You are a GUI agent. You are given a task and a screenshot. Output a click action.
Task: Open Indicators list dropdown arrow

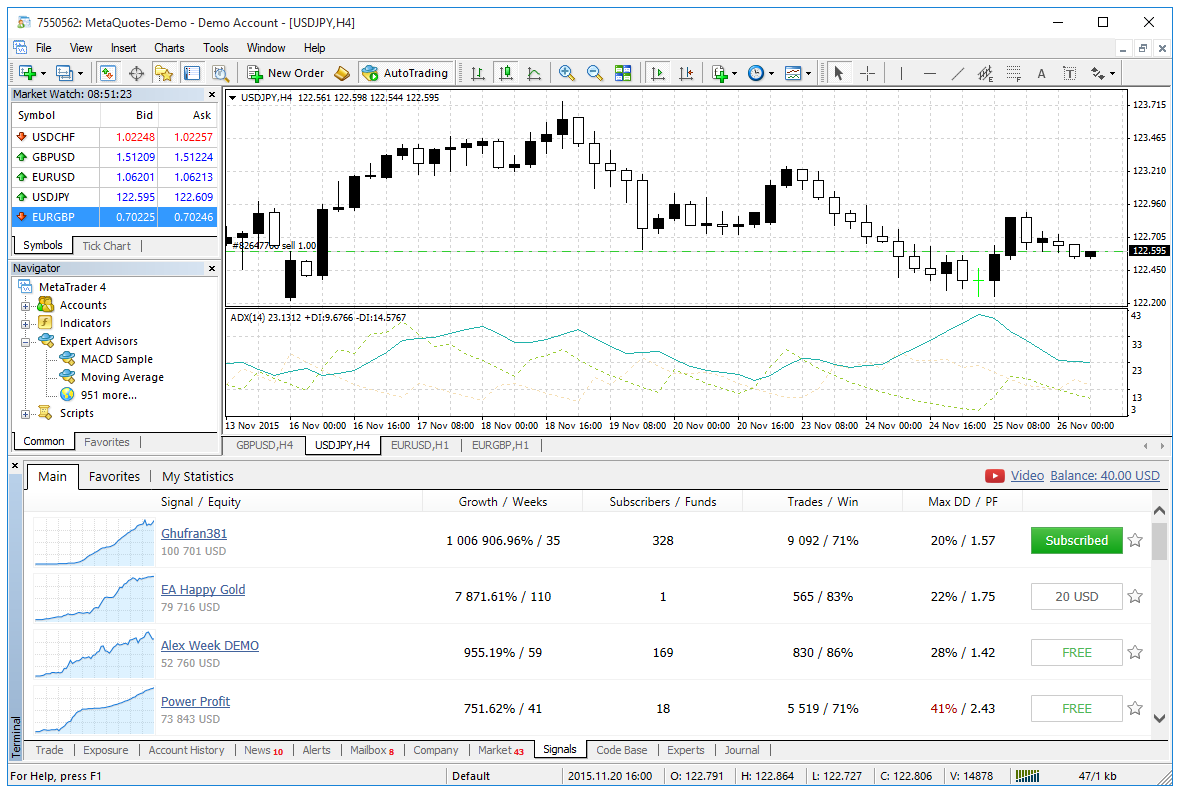tap(734, 74)
